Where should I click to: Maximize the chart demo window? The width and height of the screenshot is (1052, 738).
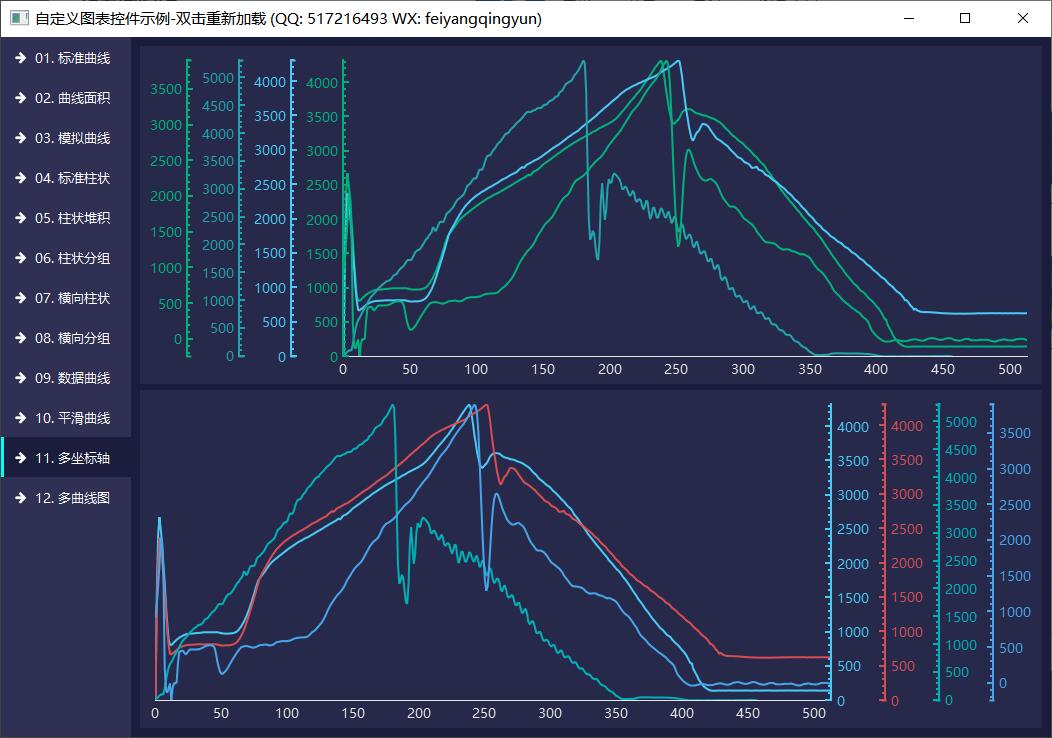point(965,18)
